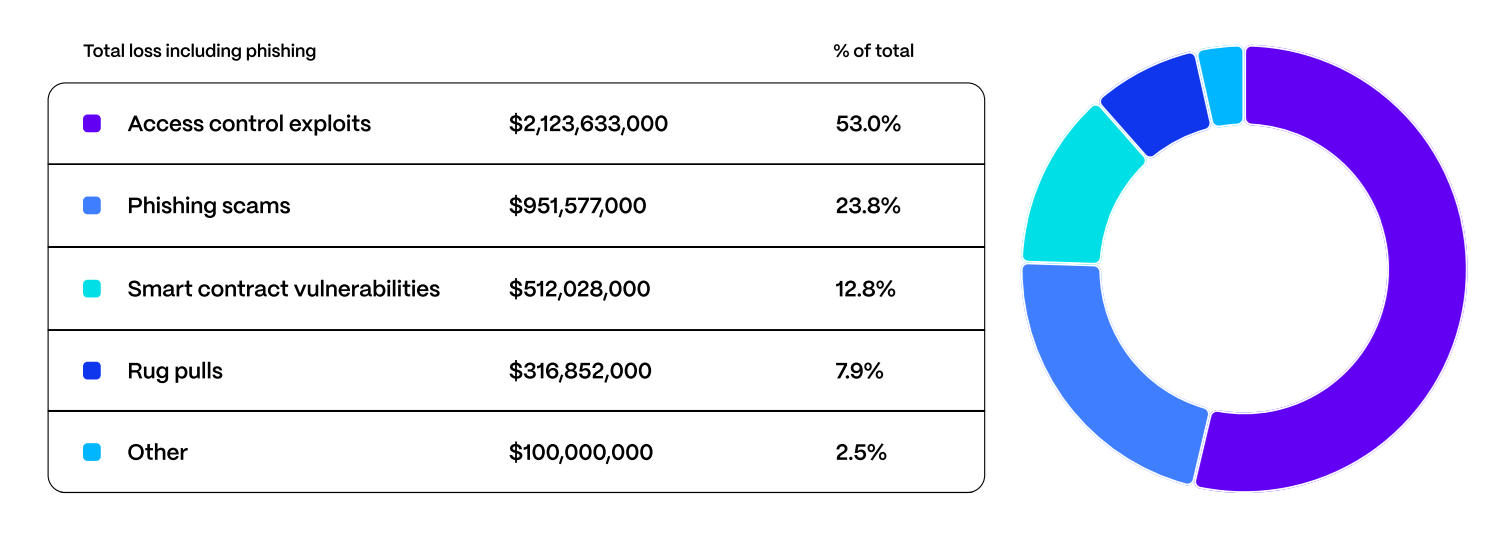Click the smallest light blue donut segment
The width and height of the screenshot is (1491, 547).
pos(1221,87)
